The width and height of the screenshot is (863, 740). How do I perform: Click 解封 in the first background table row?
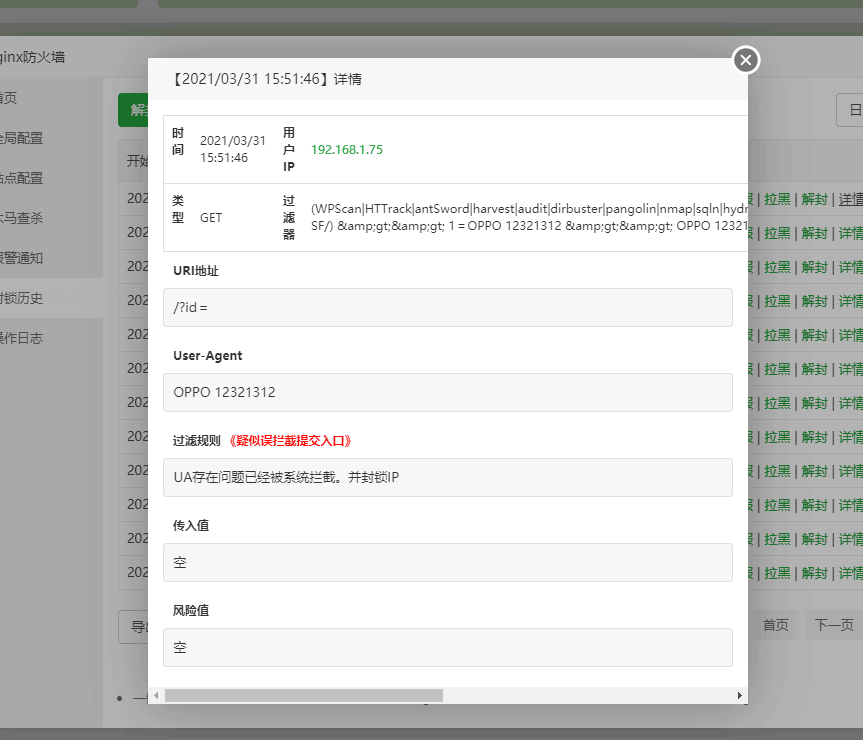click(x=815, y=199)
